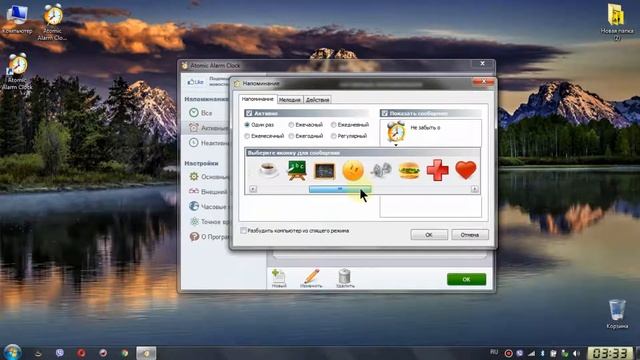Click the Windows Start orb

point(12,352)
